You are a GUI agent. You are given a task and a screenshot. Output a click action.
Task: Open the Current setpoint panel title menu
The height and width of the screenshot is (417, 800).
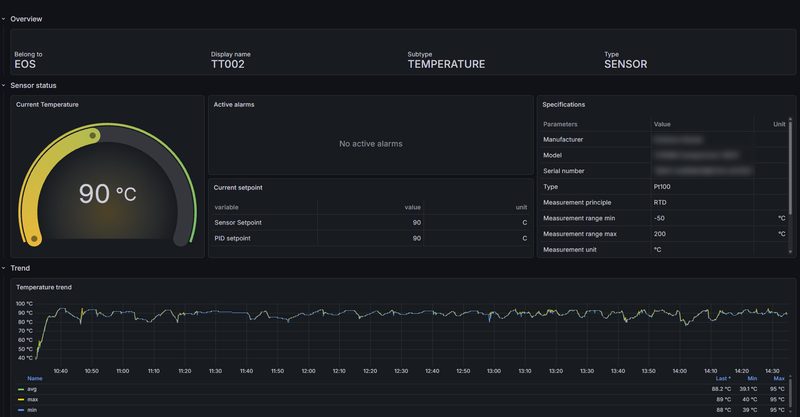[x=238, y=188]
